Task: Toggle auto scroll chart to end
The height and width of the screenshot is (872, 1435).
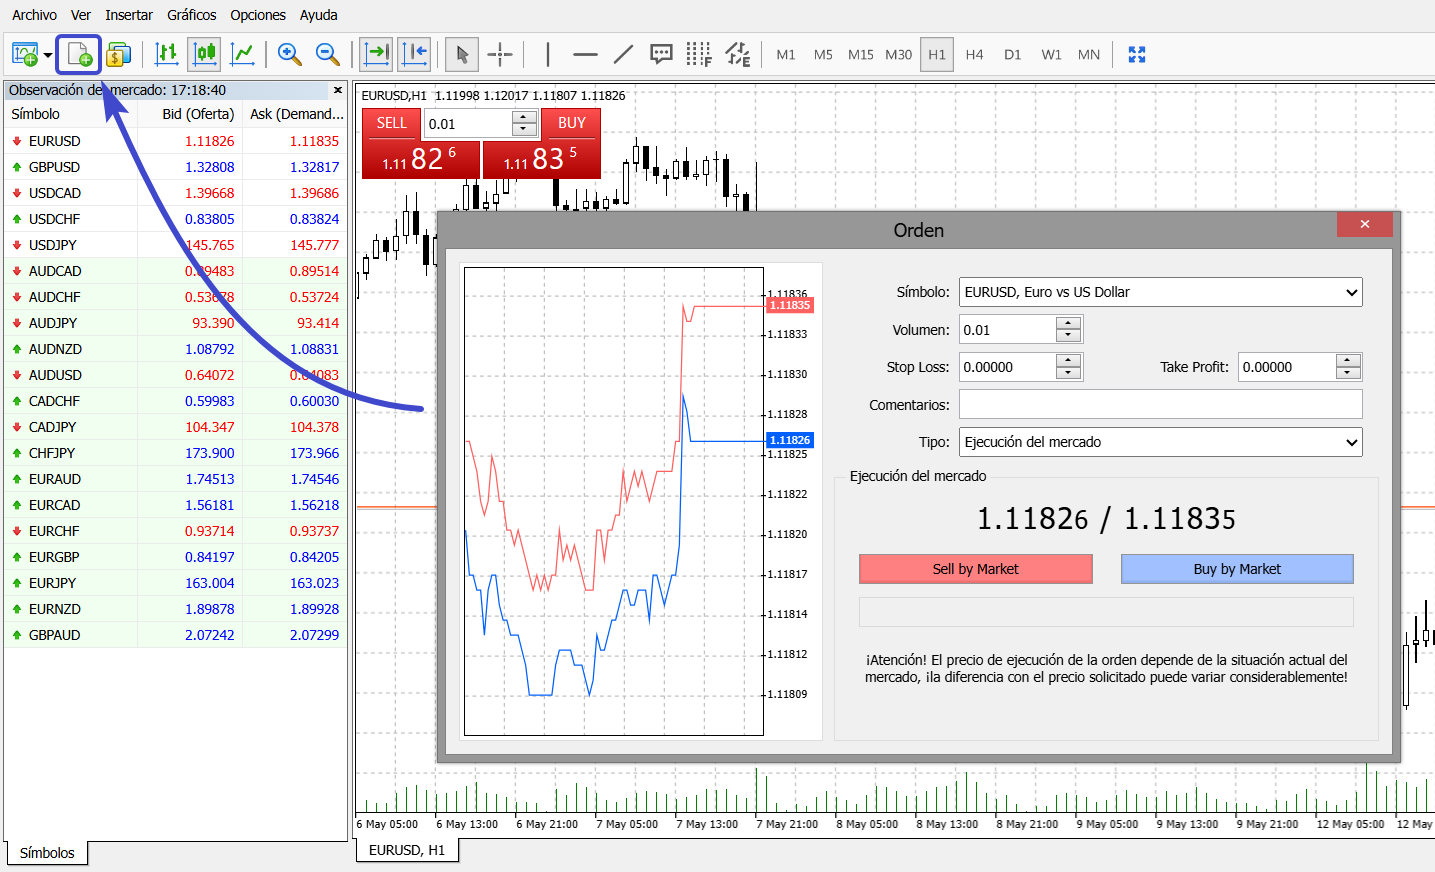Action: click(x=376, y=54)
